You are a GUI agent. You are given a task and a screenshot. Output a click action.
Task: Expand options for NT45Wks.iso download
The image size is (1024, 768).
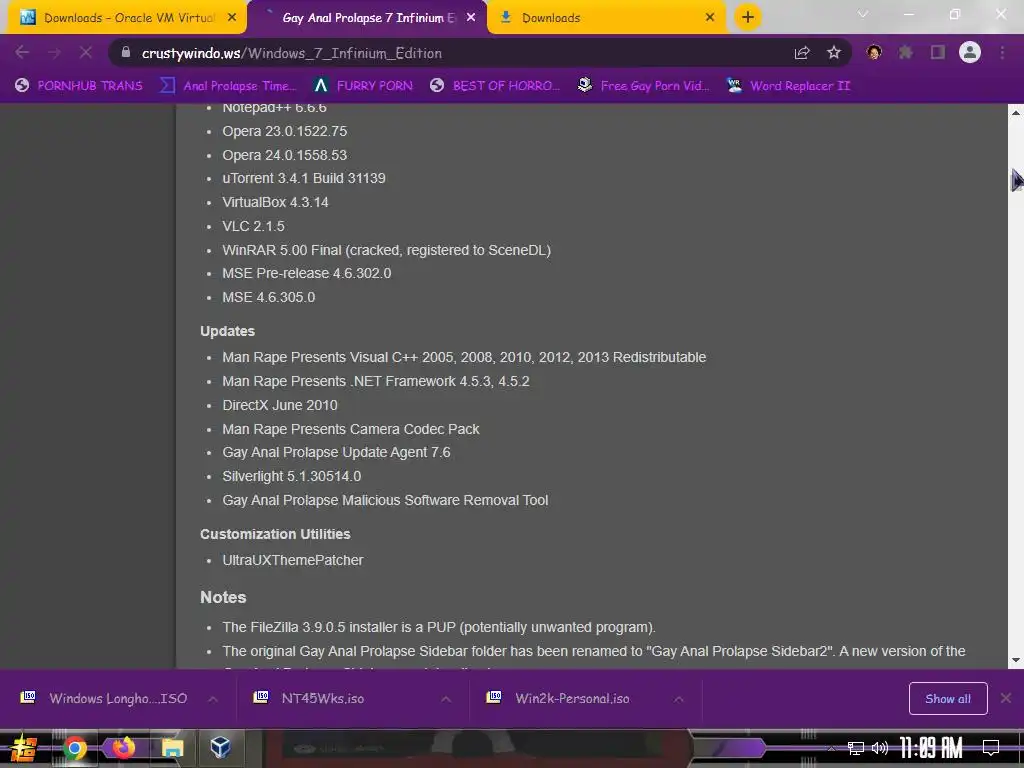coord(446,699)
